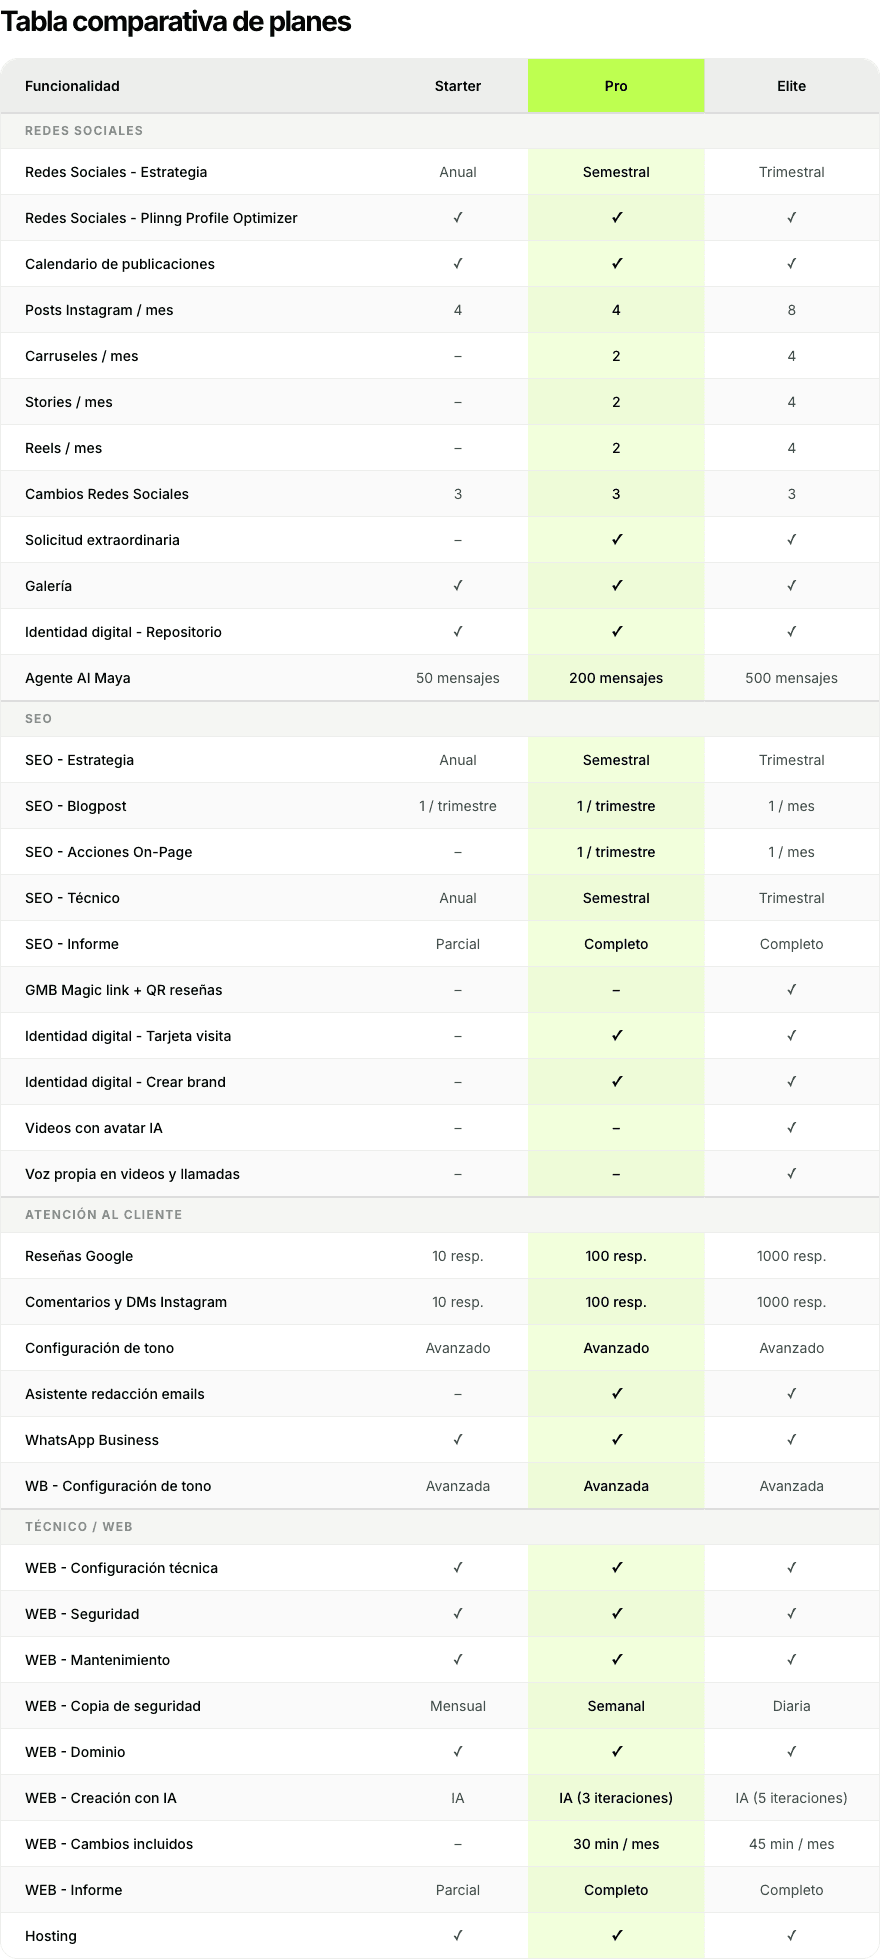Click the Pro checkmark for Galería
Image resolution: width=880 pixels, height=1959 pixels.
click(x=616, y=586)
